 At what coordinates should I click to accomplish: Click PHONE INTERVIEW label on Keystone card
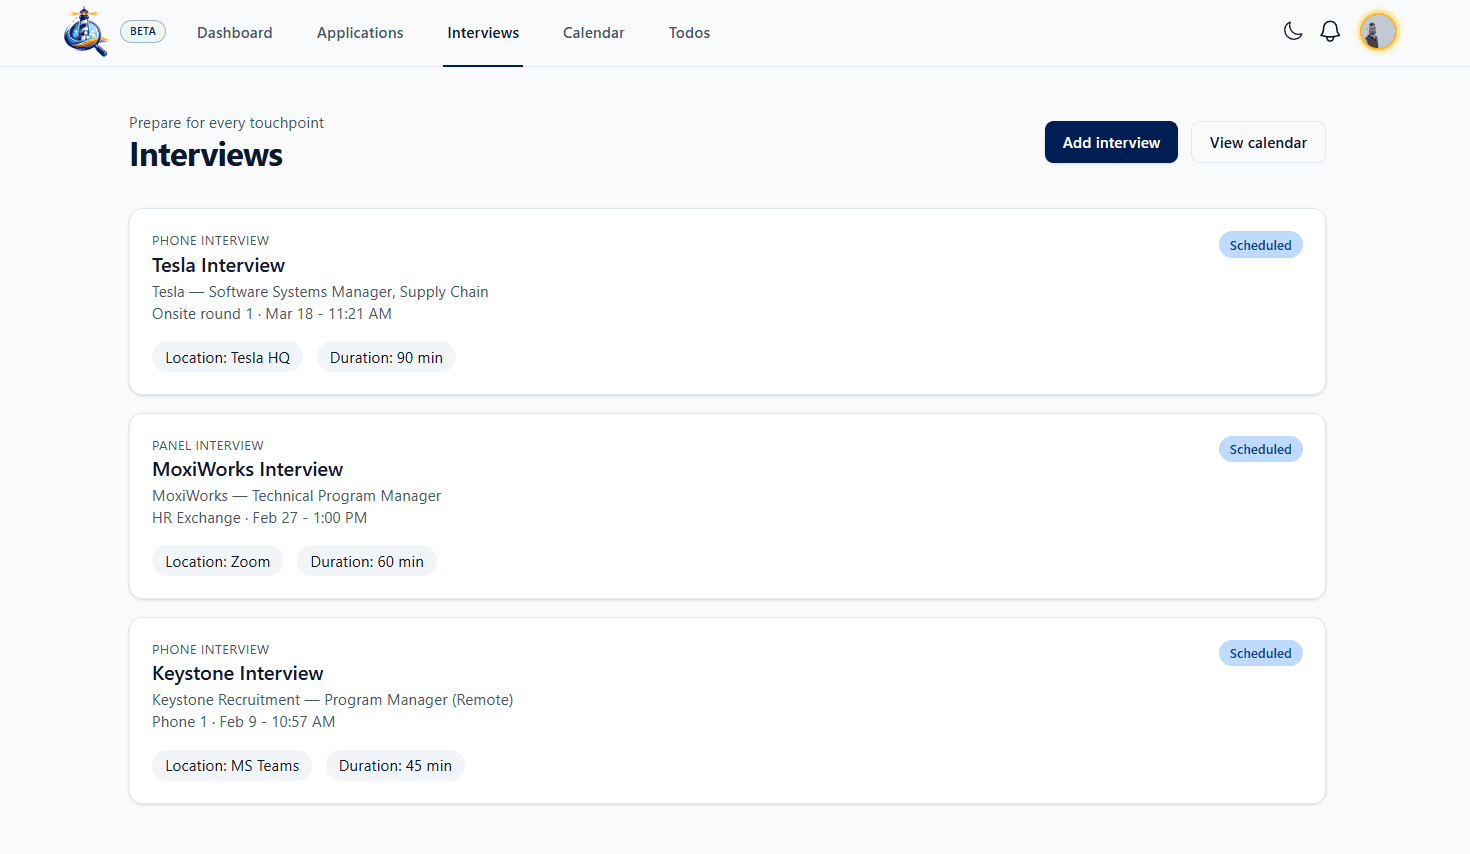click(210, 649)
